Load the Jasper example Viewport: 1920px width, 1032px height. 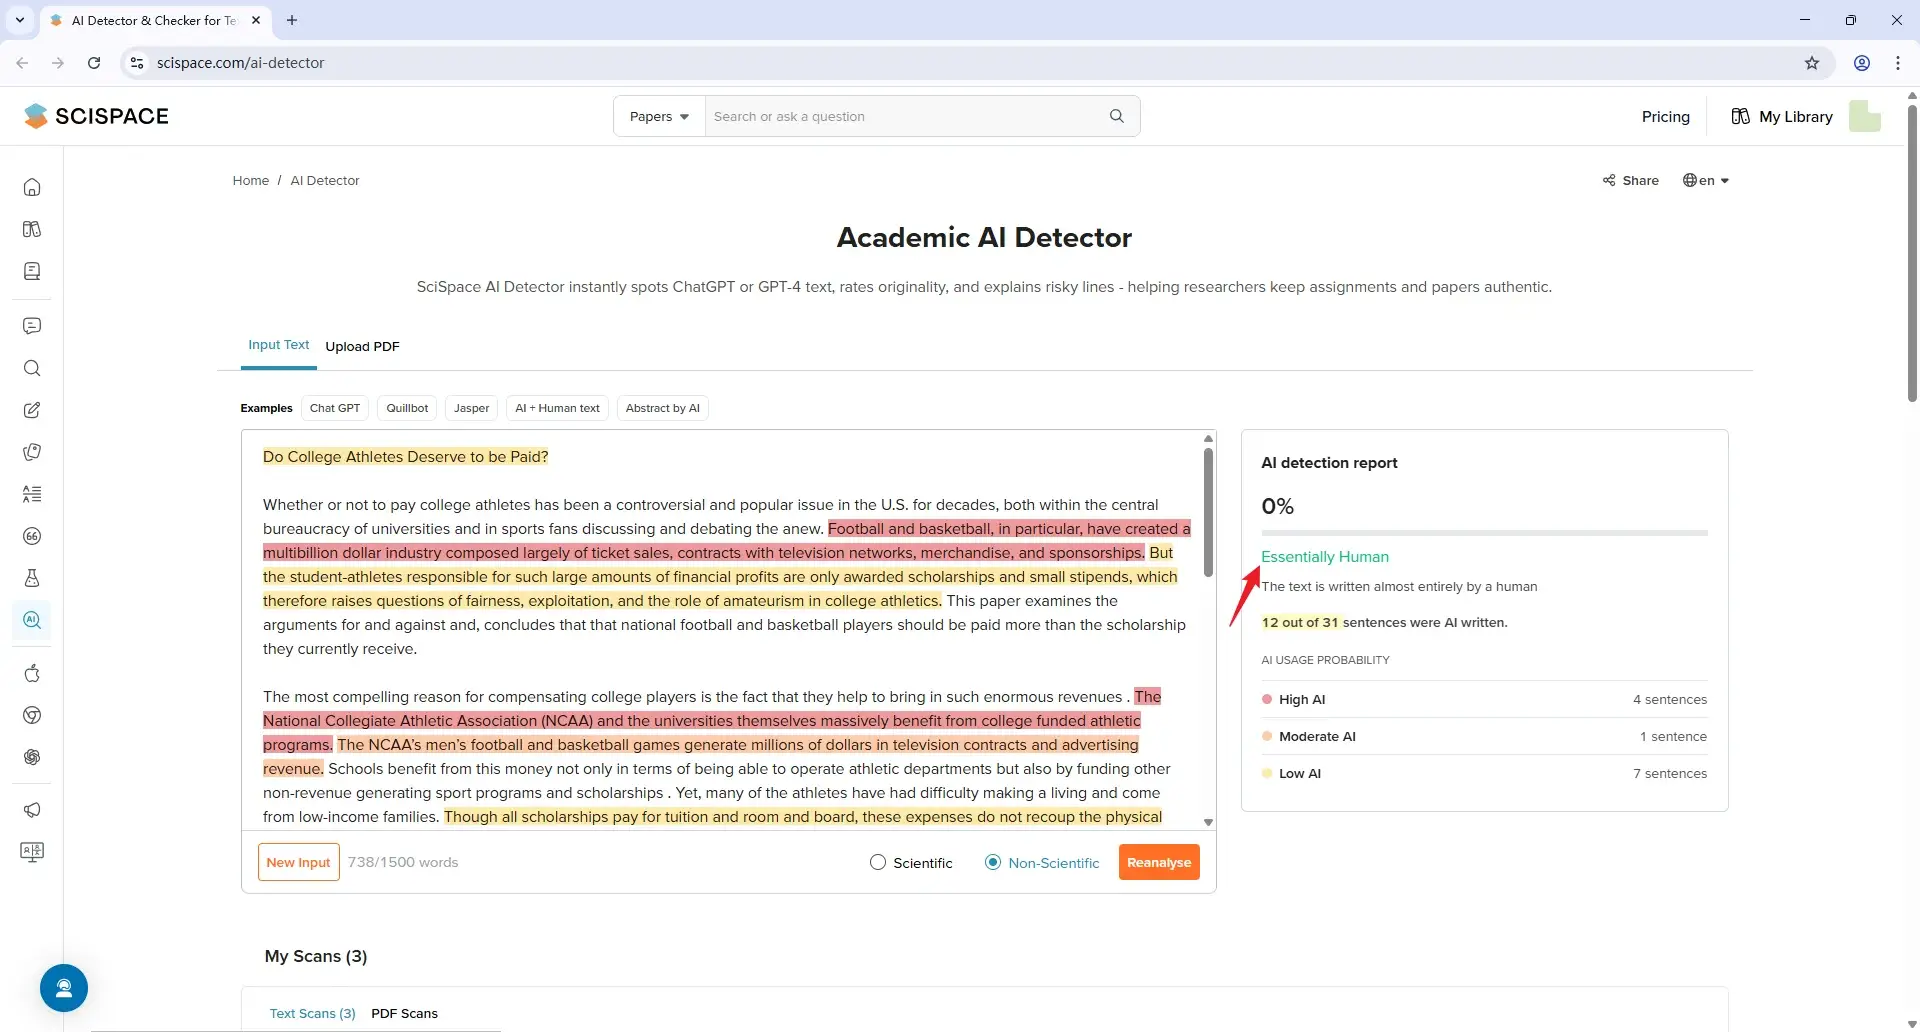click(x=472, y=408)
